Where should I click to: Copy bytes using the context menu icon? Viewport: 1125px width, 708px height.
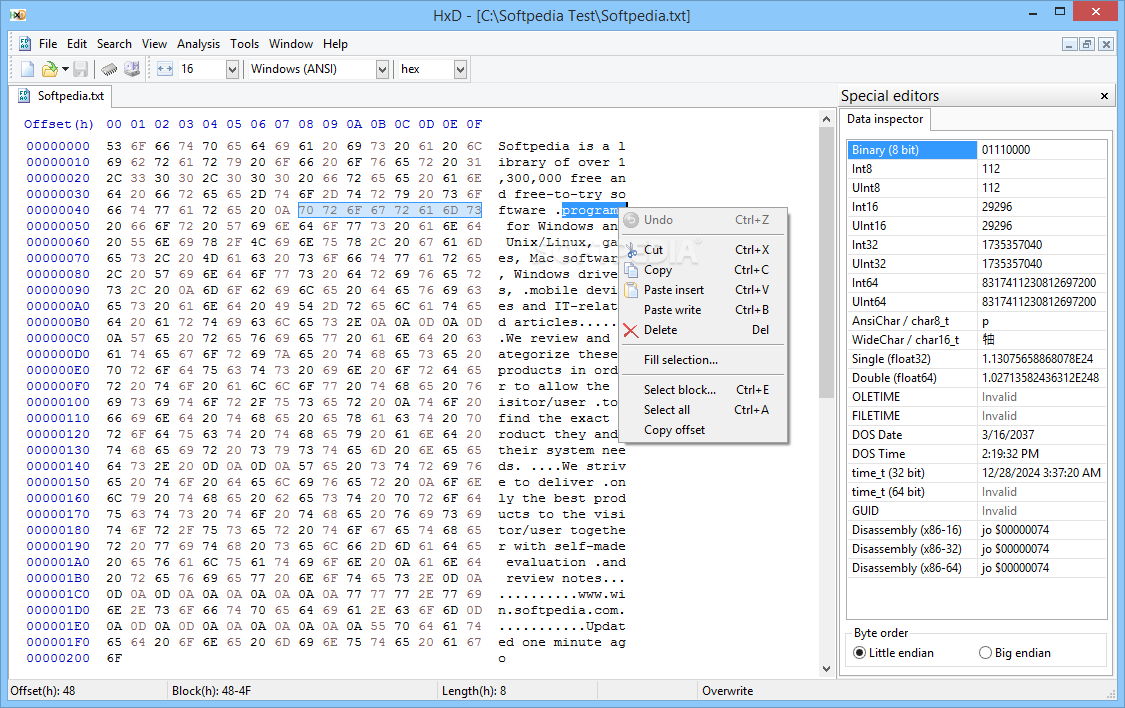click(631, 270)
